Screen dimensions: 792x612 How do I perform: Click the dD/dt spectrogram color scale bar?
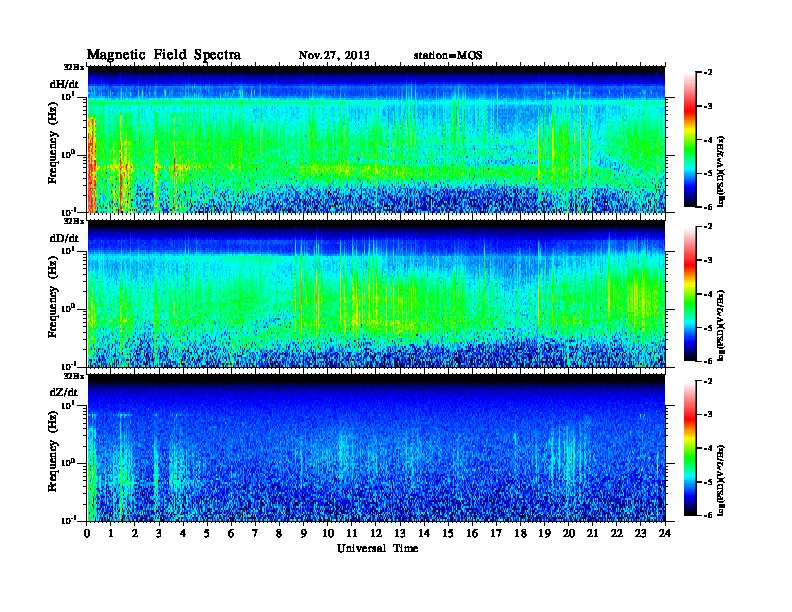(x=690, y=294)
